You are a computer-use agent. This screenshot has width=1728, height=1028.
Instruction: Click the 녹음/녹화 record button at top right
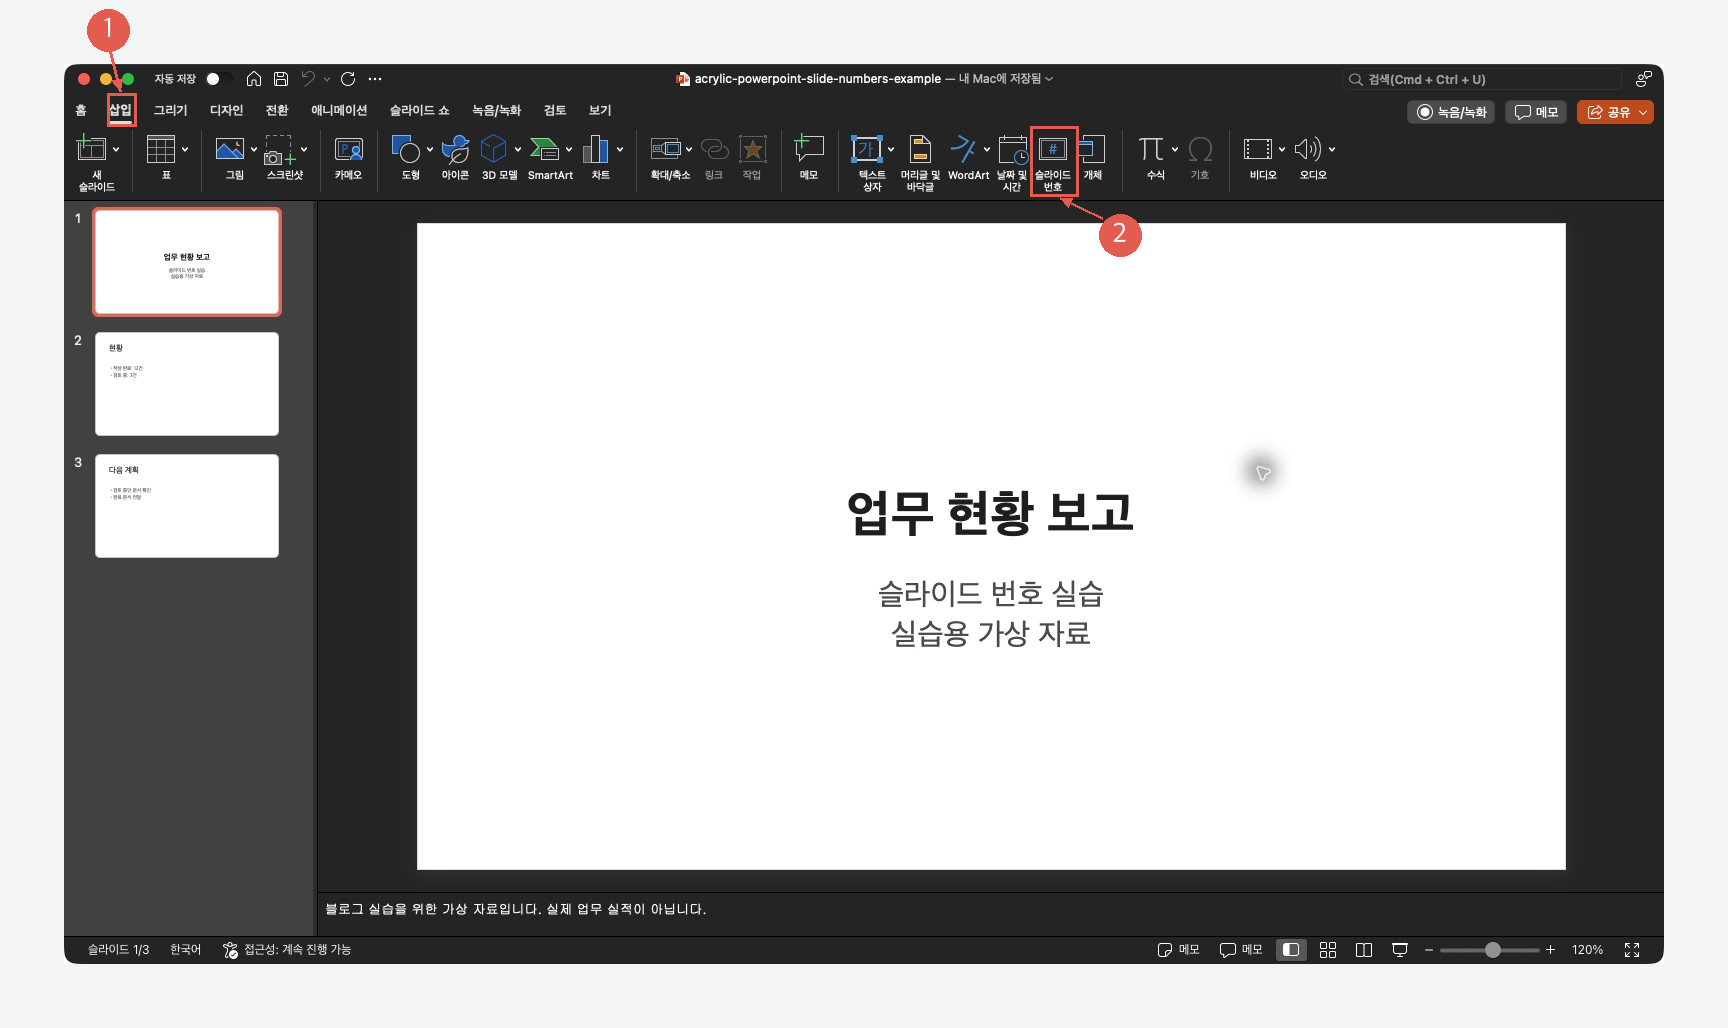click(x=1451, y=112)
